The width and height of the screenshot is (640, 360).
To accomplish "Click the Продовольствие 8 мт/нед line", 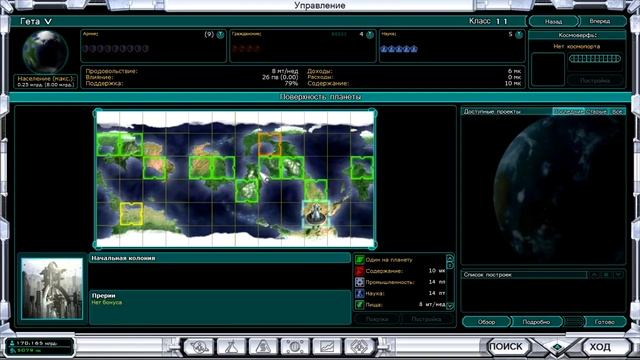I will click(191, 71).
